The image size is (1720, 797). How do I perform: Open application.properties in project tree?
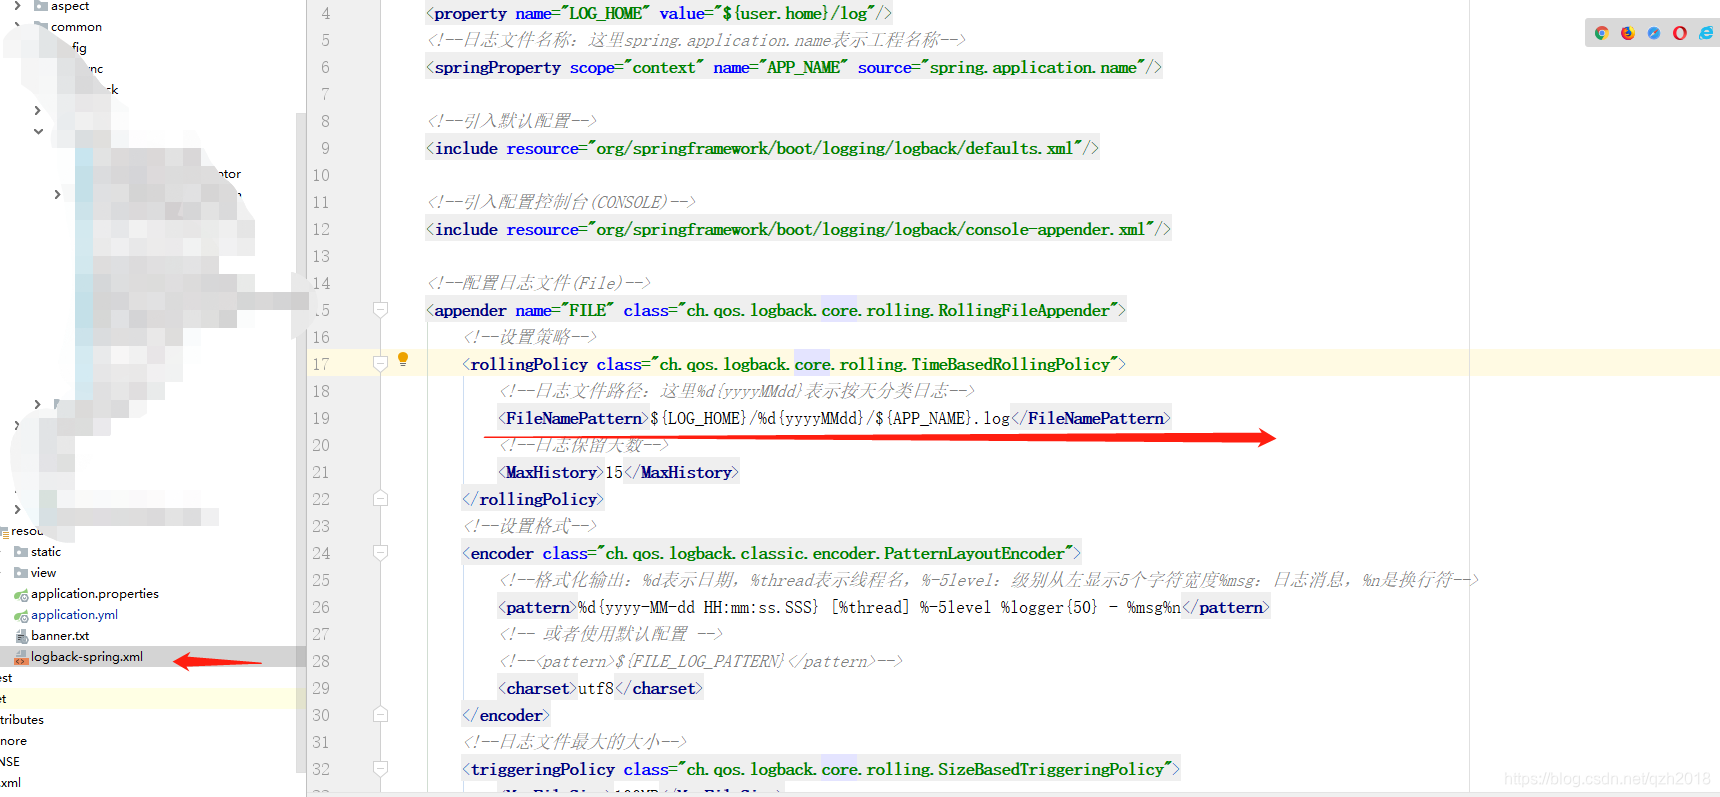click(x=95, y=594)
